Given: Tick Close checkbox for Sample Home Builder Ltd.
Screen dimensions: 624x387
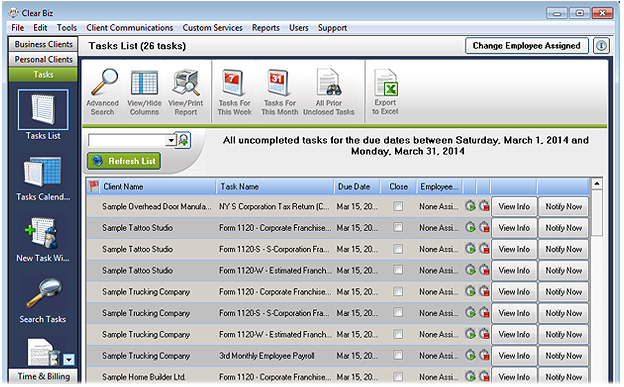Looking at the screenshot, I should [x=398, y=377].
